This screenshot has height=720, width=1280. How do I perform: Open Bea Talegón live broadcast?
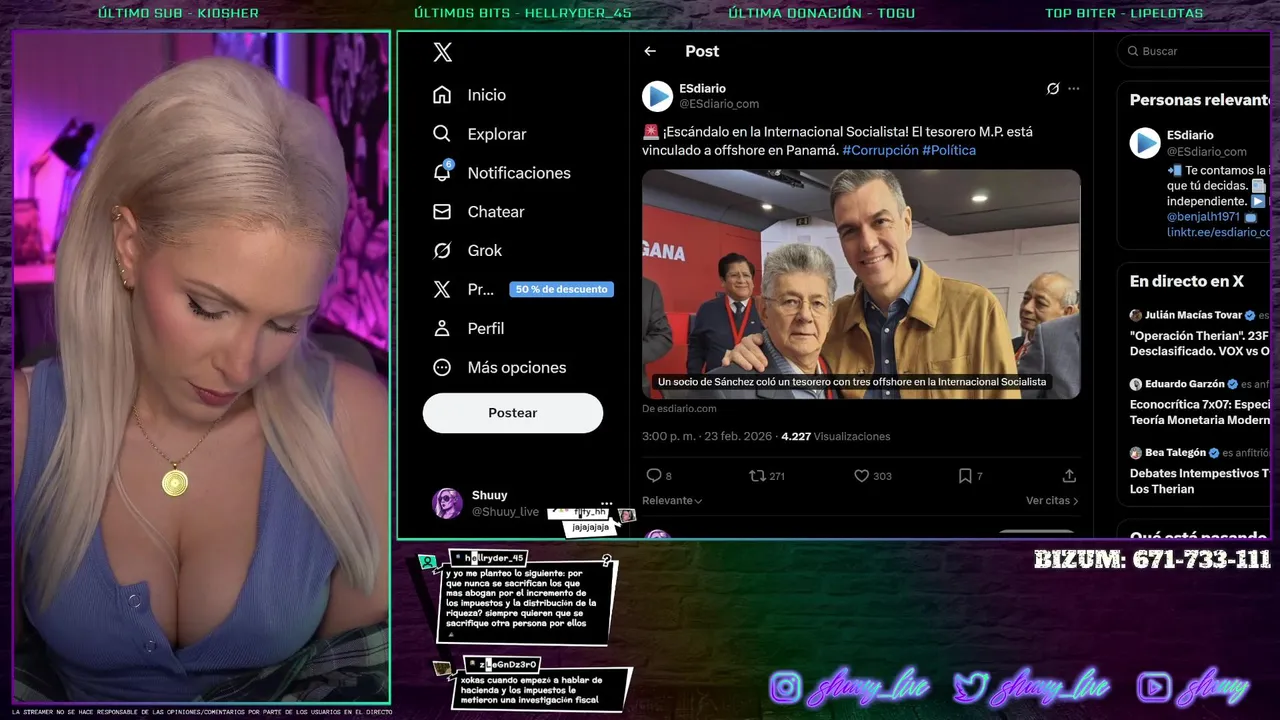1199,471
